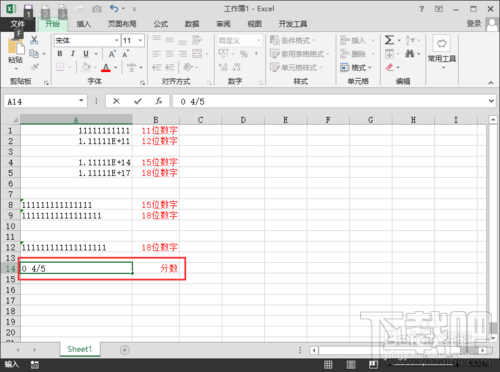The image size is (500, 372).
Task: Click the borders icon
Action: pos(60,67)
